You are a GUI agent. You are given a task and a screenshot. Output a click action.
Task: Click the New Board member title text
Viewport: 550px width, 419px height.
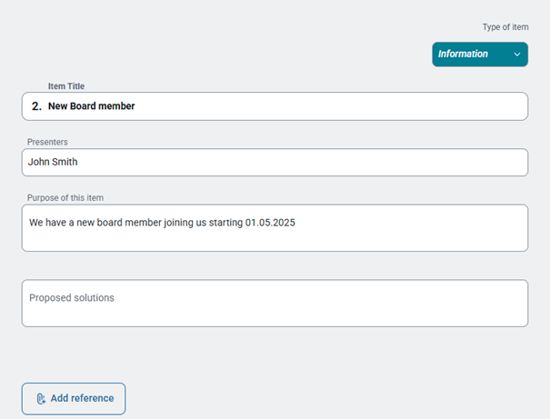point(91,106)
